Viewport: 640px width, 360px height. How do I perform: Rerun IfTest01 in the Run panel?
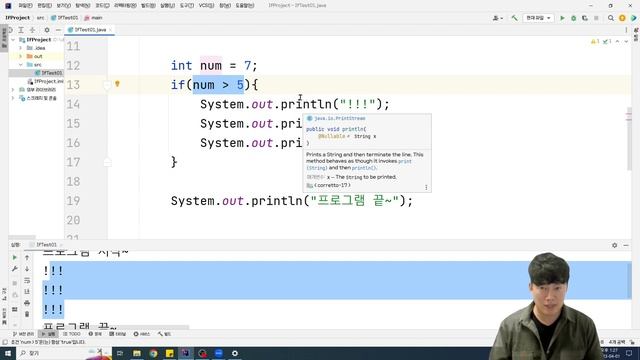pos(15,258)
